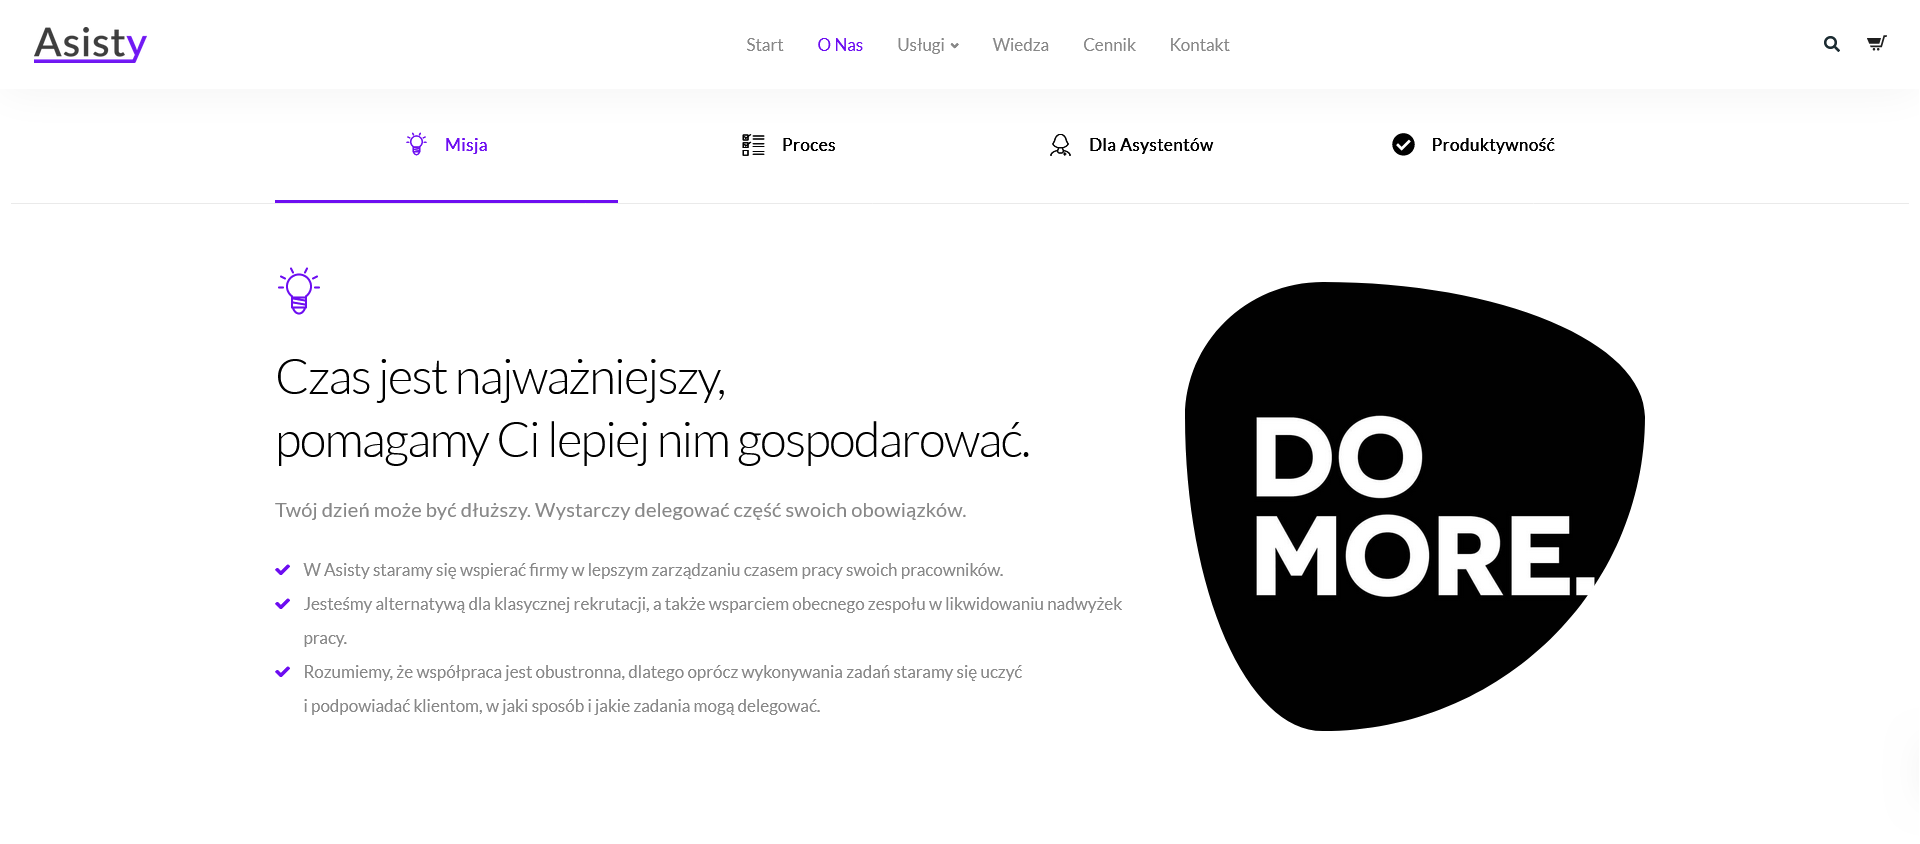Go to the Start page
This screenshot has height=844, width=1920.
coord(764,45)
